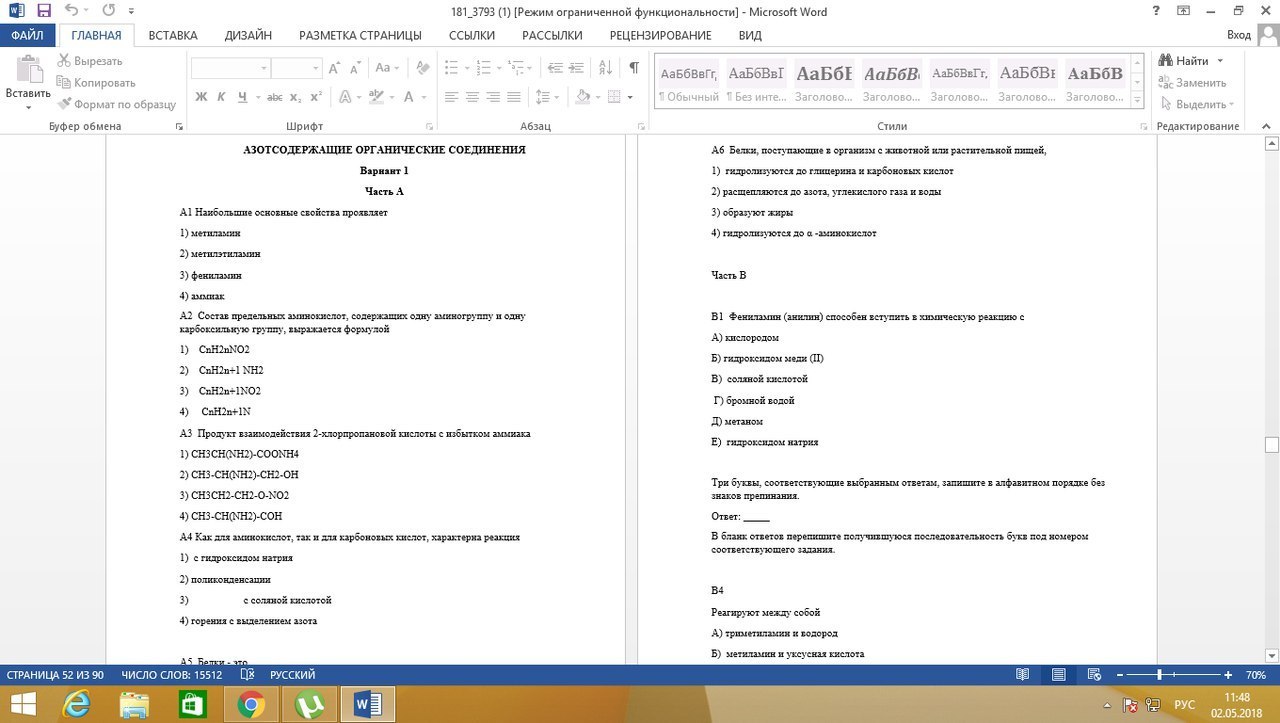Open the font size combo box
This screenshot has width=1280, height=723.
point(296,68)
